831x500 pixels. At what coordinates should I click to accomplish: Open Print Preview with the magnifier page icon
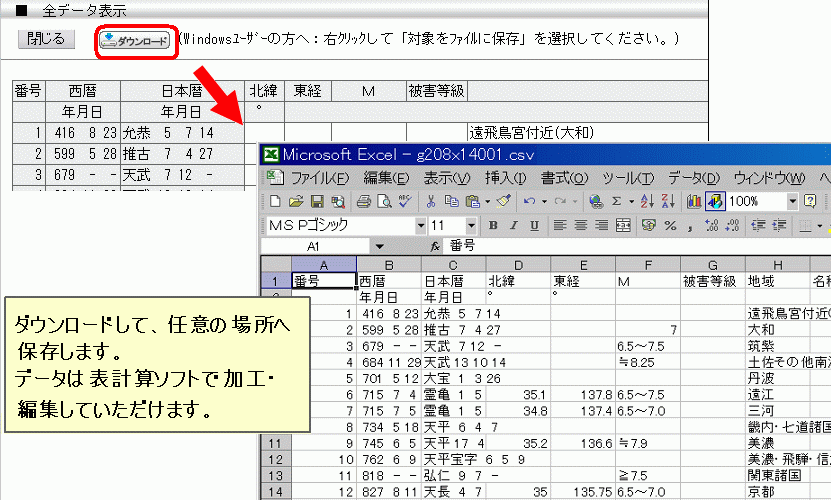click(x=384, y=201)
